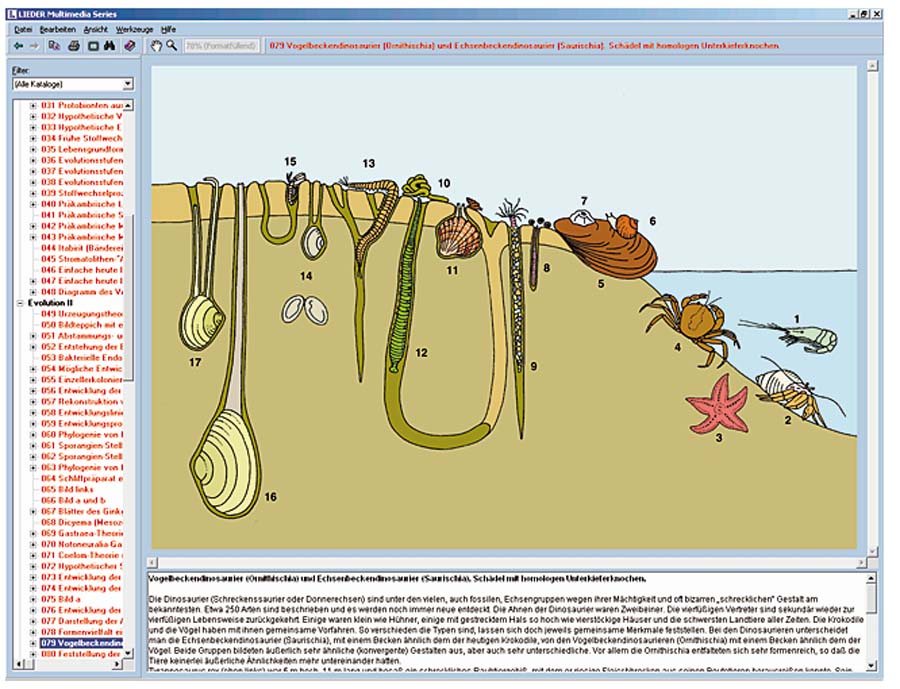Collapse the Evolution II tree node
The image size is (900, 689).
(x=20, y=301)
